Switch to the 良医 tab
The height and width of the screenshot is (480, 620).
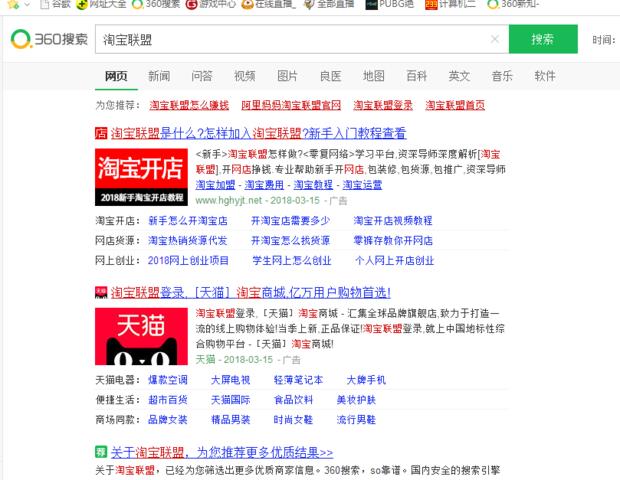[331, 76]
